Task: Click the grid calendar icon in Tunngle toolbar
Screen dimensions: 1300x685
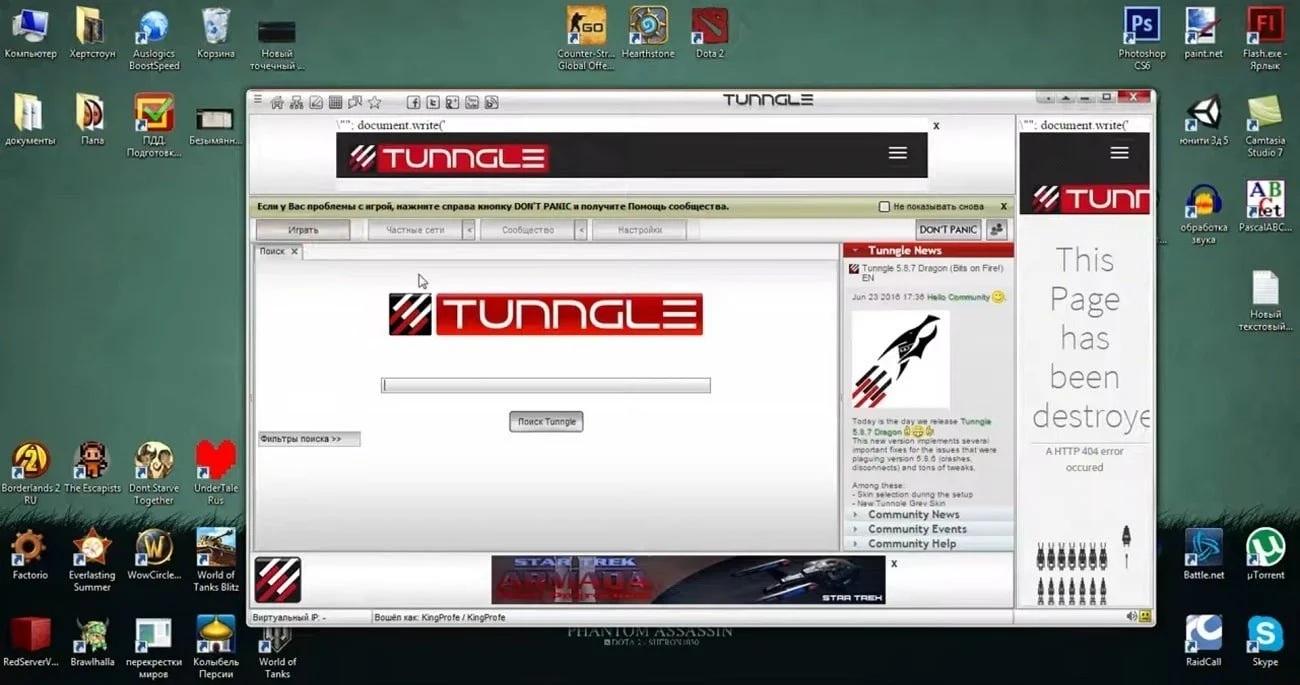Action: [x=335, y=101]
